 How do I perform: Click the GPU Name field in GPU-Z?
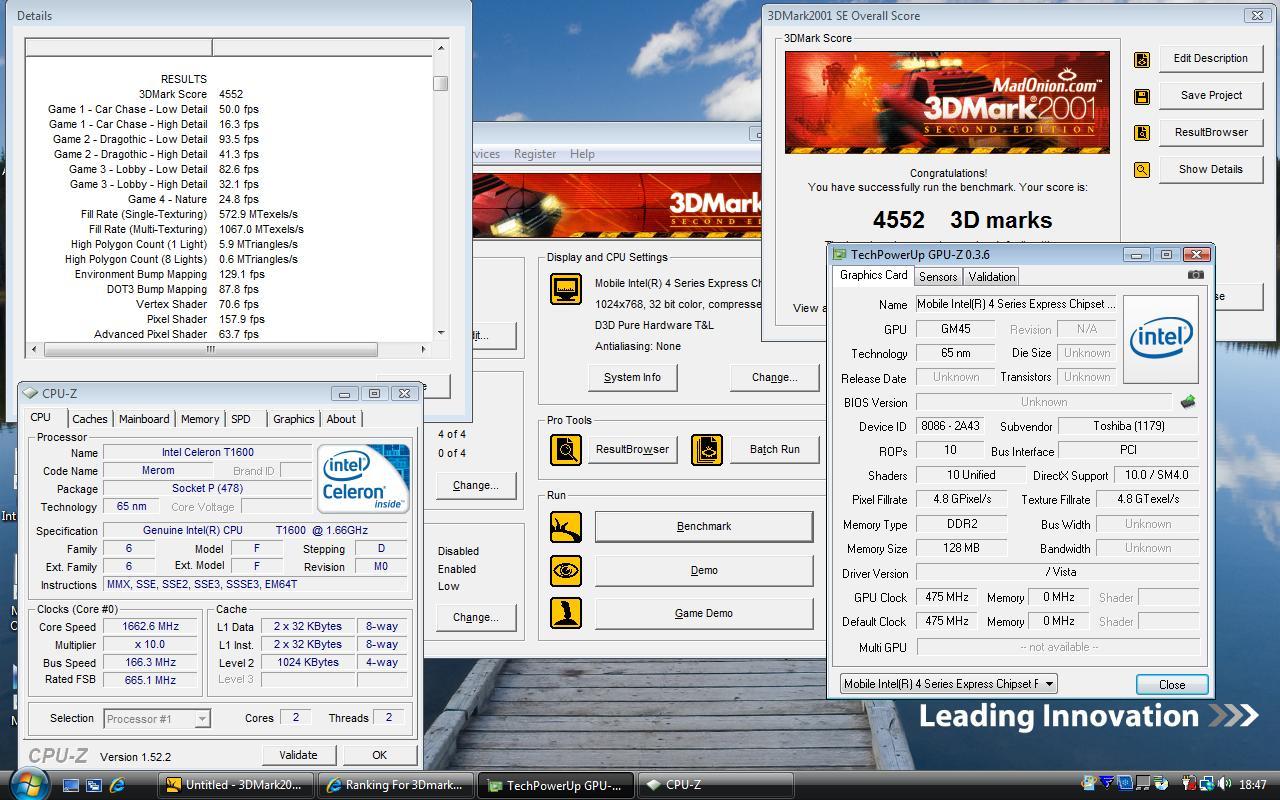pos(1015,304)
